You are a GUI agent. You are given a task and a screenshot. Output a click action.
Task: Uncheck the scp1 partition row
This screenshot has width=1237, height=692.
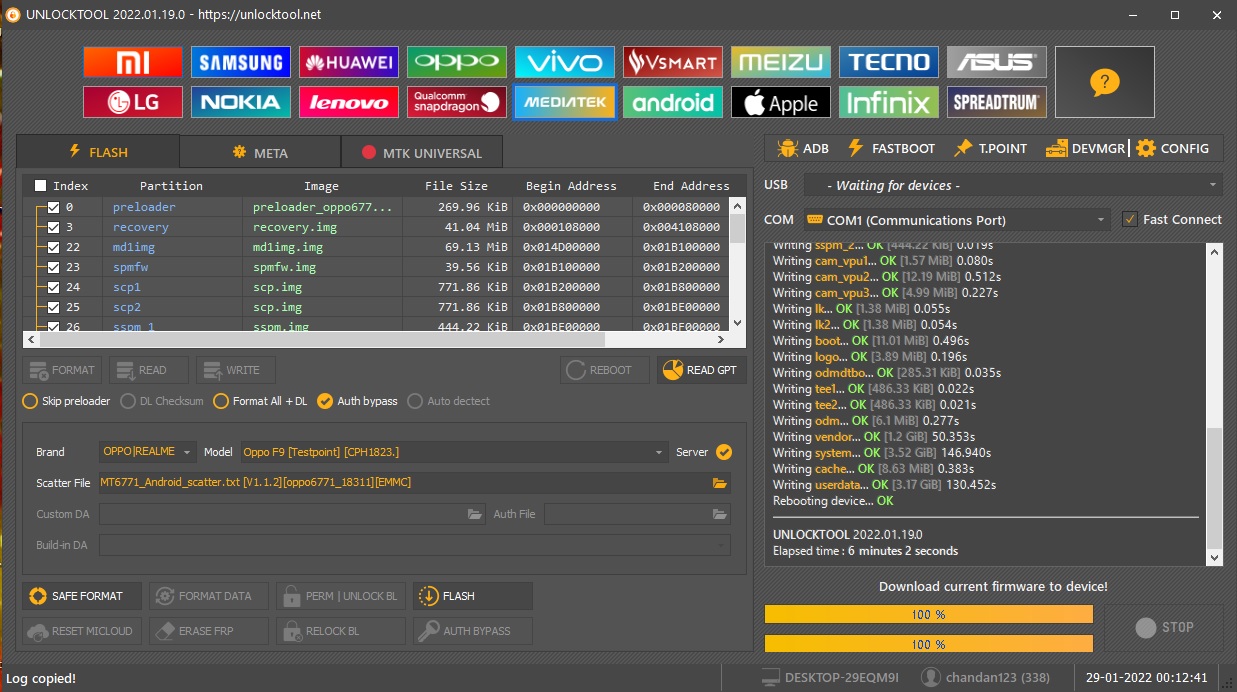pos(53,287)
